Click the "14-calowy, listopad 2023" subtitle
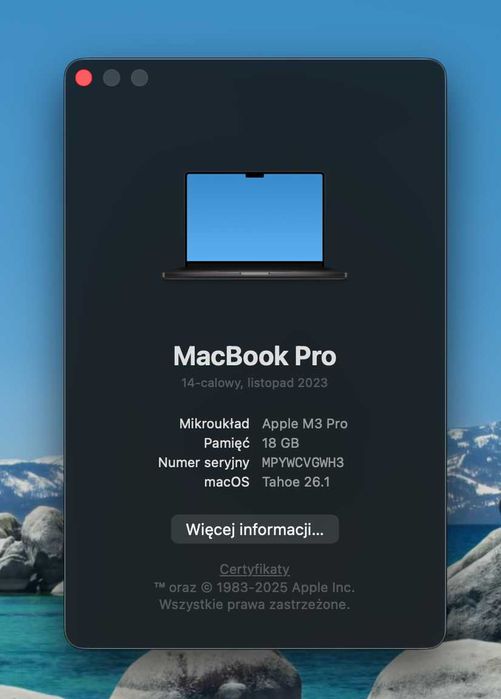This screenshot has height=699, width=501. [x=255, y=382]
